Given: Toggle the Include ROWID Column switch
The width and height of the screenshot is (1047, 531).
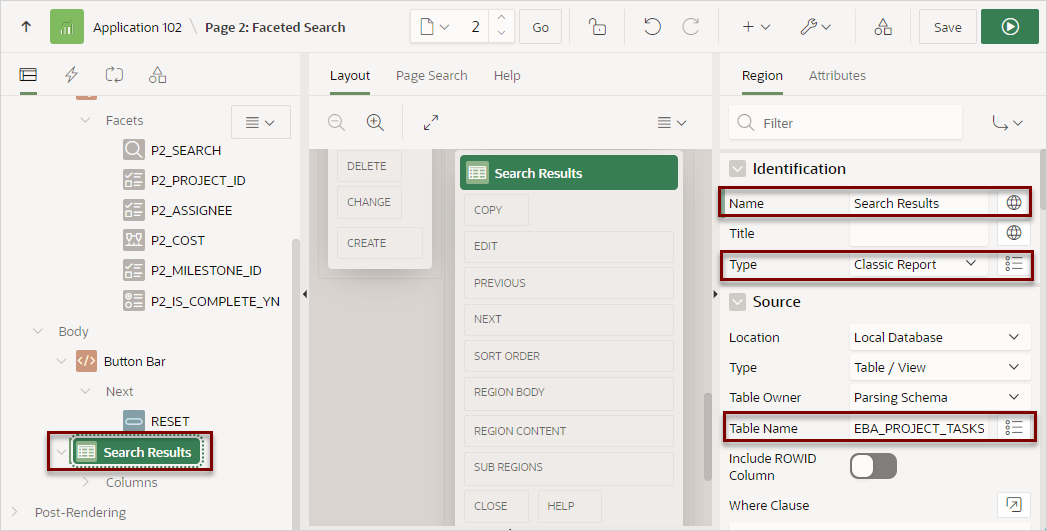Looking at the screenshot, I should pyautogui.click(x=873, y=466).
